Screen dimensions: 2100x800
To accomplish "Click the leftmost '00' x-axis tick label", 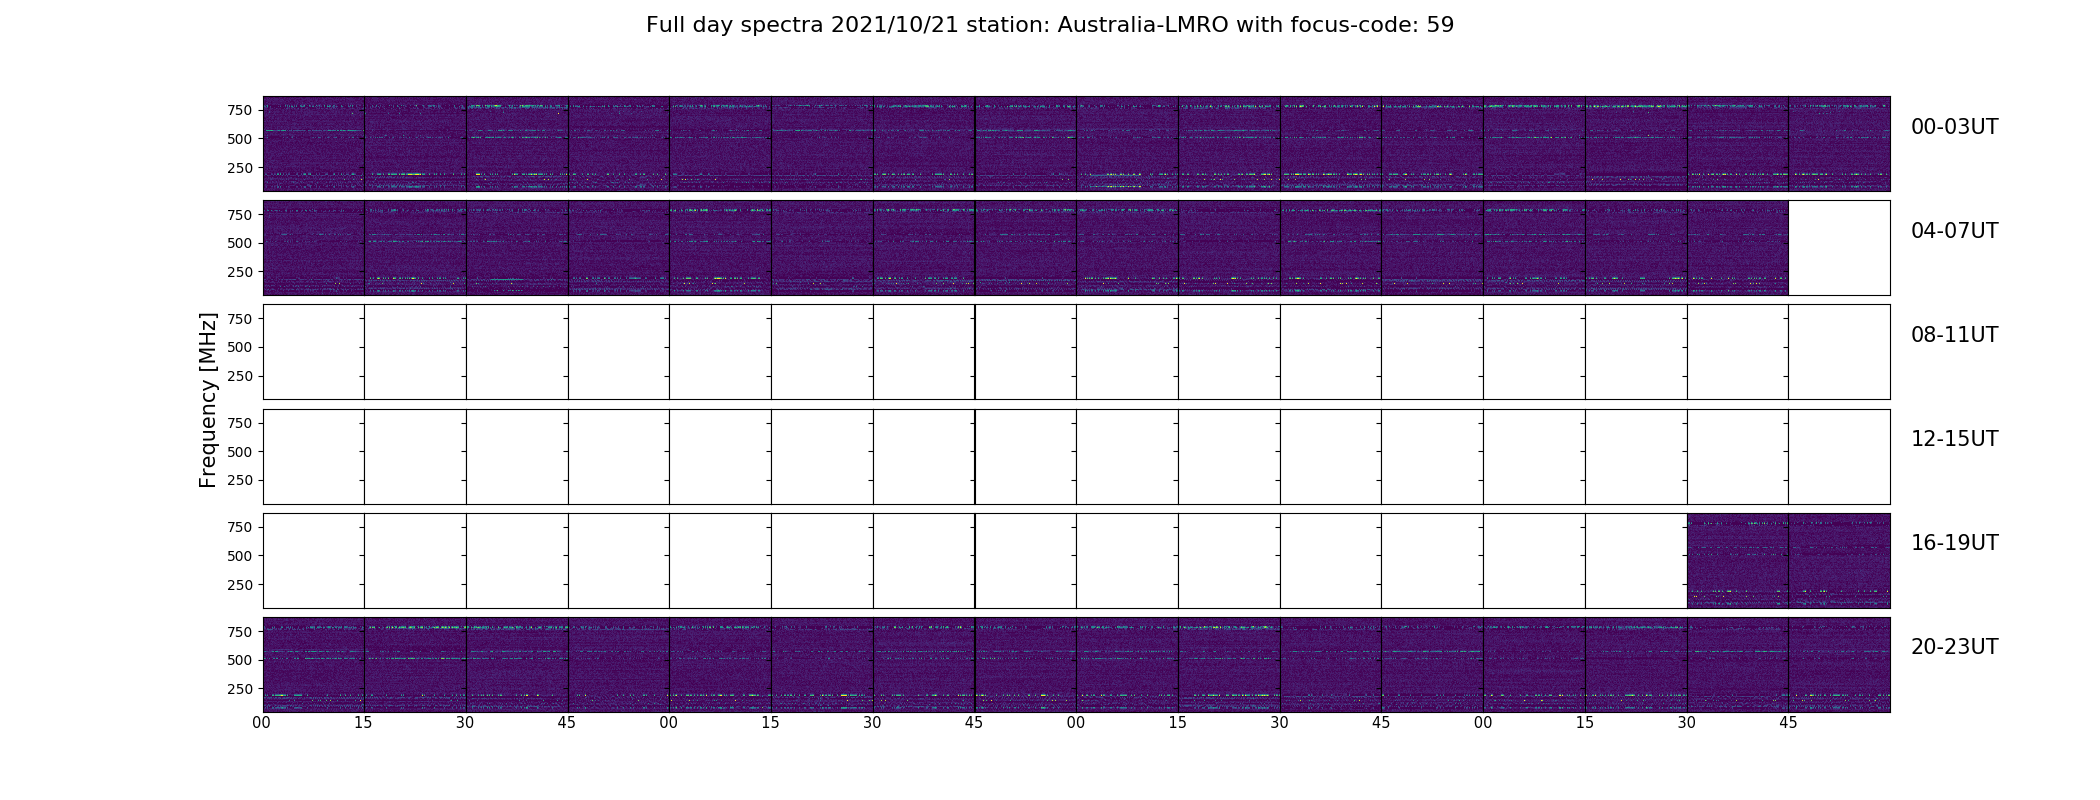I will click(x=262, y=723).
